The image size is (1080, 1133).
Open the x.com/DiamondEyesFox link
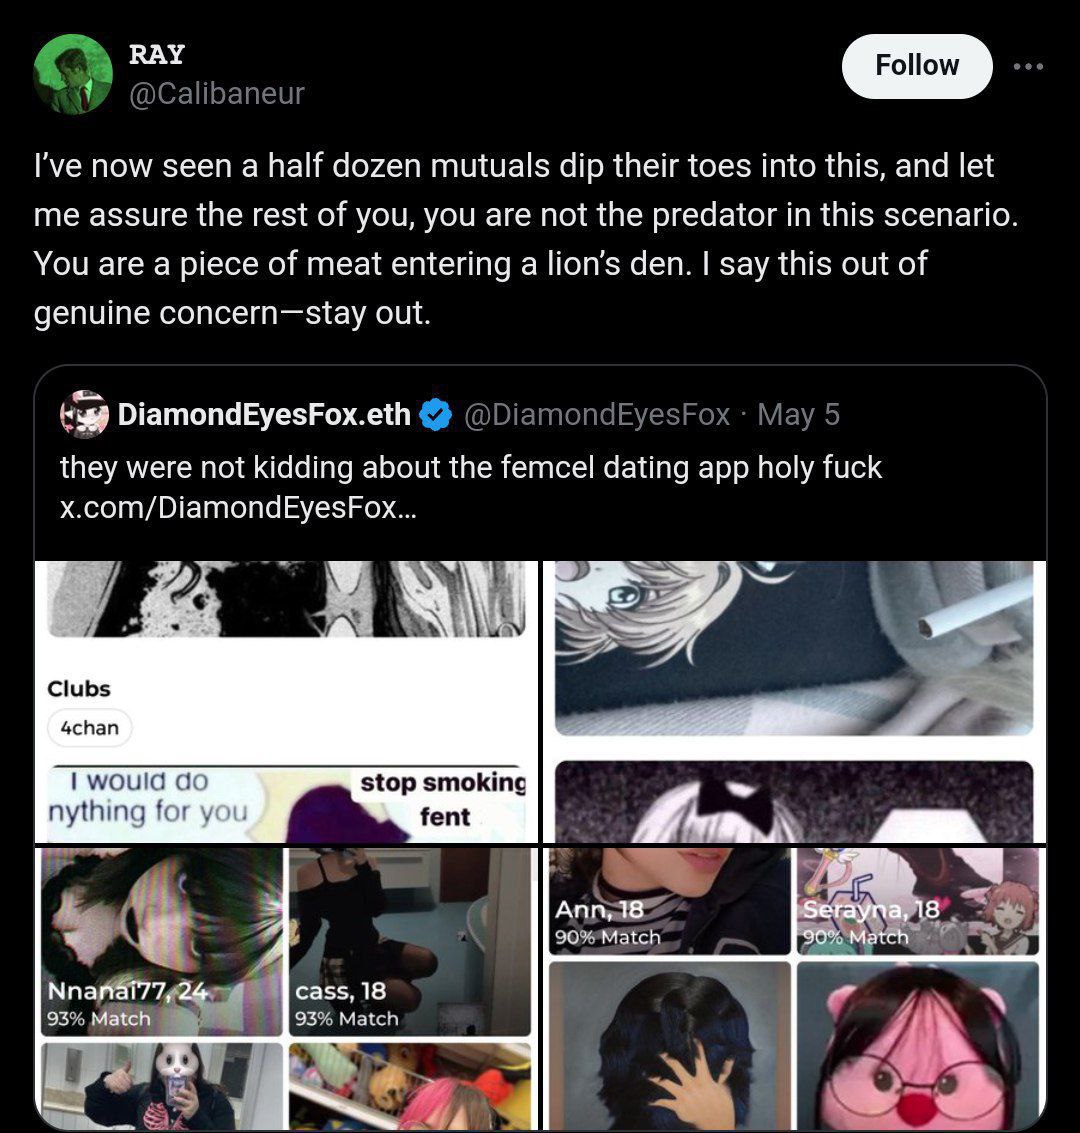coord(238,507)
